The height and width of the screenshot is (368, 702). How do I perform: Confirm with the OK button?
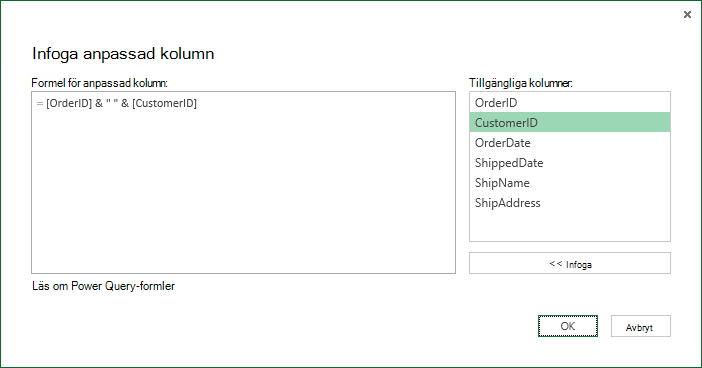(568, 326)
